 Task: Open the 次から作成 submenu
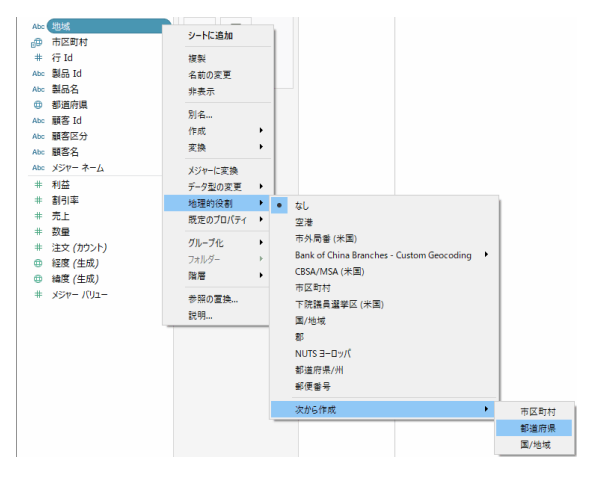click(382, 410)
